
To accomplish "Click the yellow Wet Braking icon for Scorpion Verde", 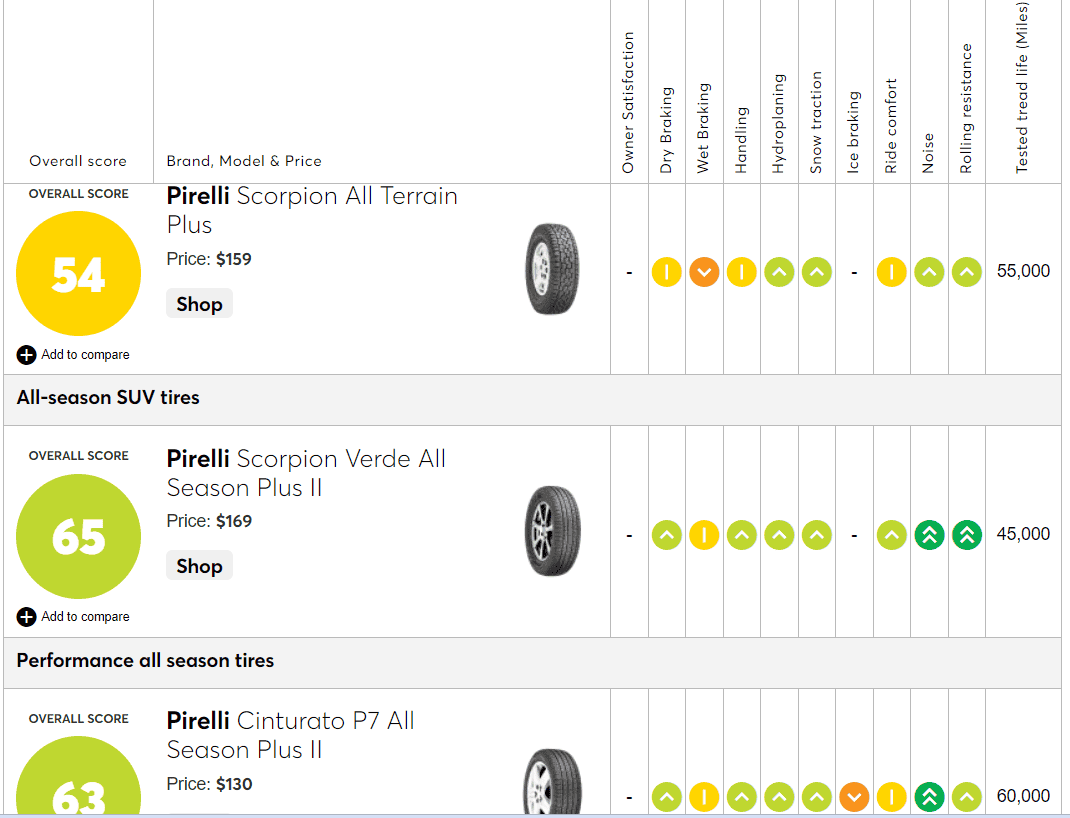I will (704, 535).
